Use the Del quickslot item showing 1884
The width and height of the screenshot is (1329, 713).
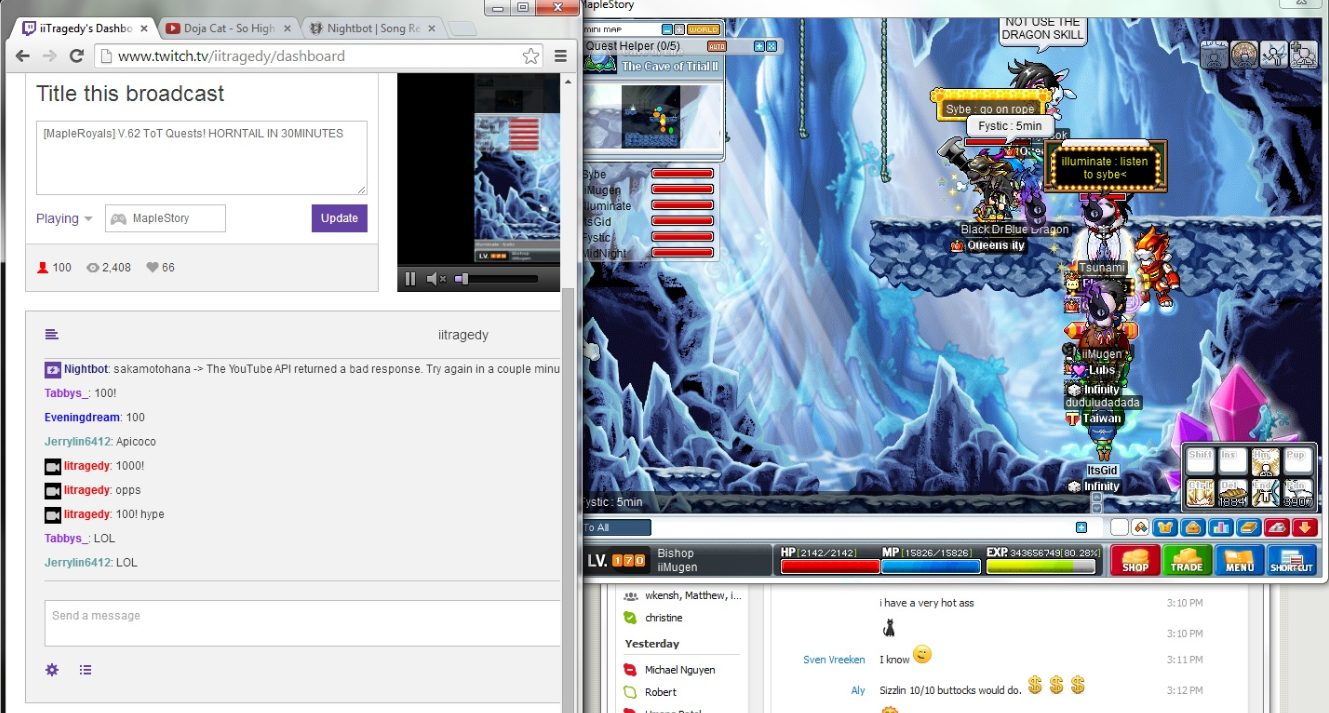[x=1233, y=493]
